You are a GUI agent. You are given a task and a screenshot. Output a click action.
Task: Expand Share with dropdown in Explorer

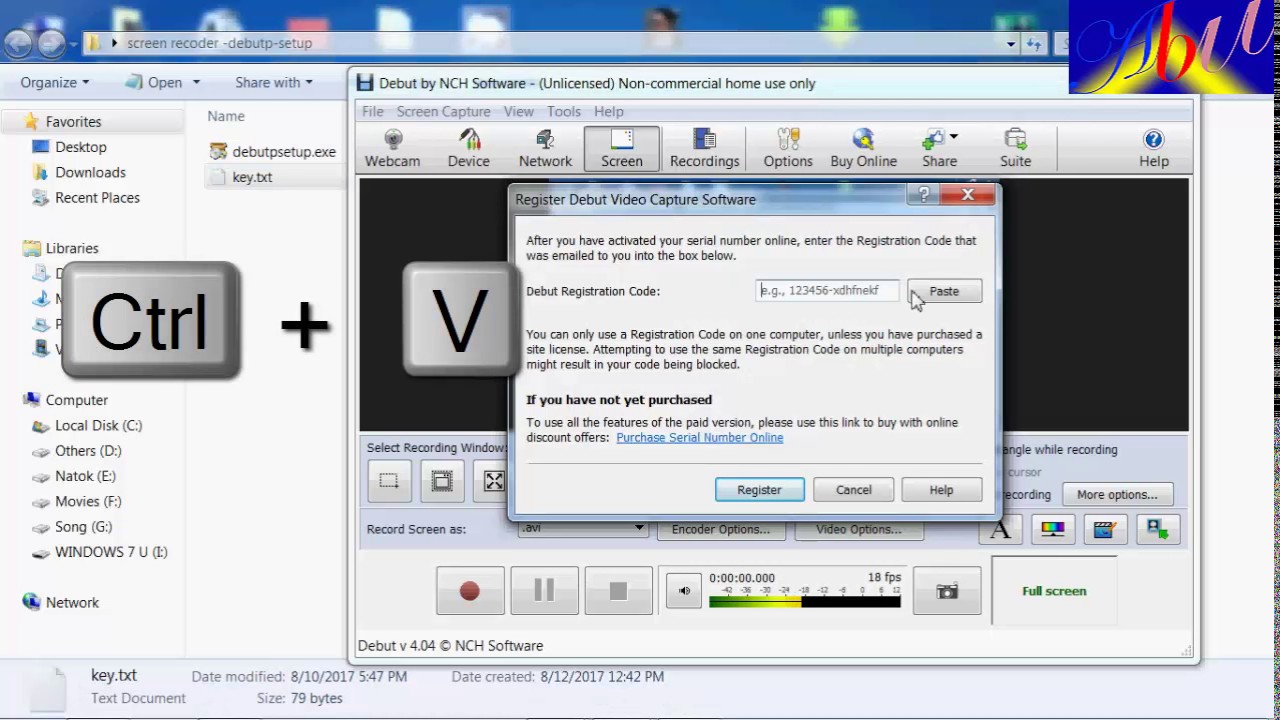(274, 83)
